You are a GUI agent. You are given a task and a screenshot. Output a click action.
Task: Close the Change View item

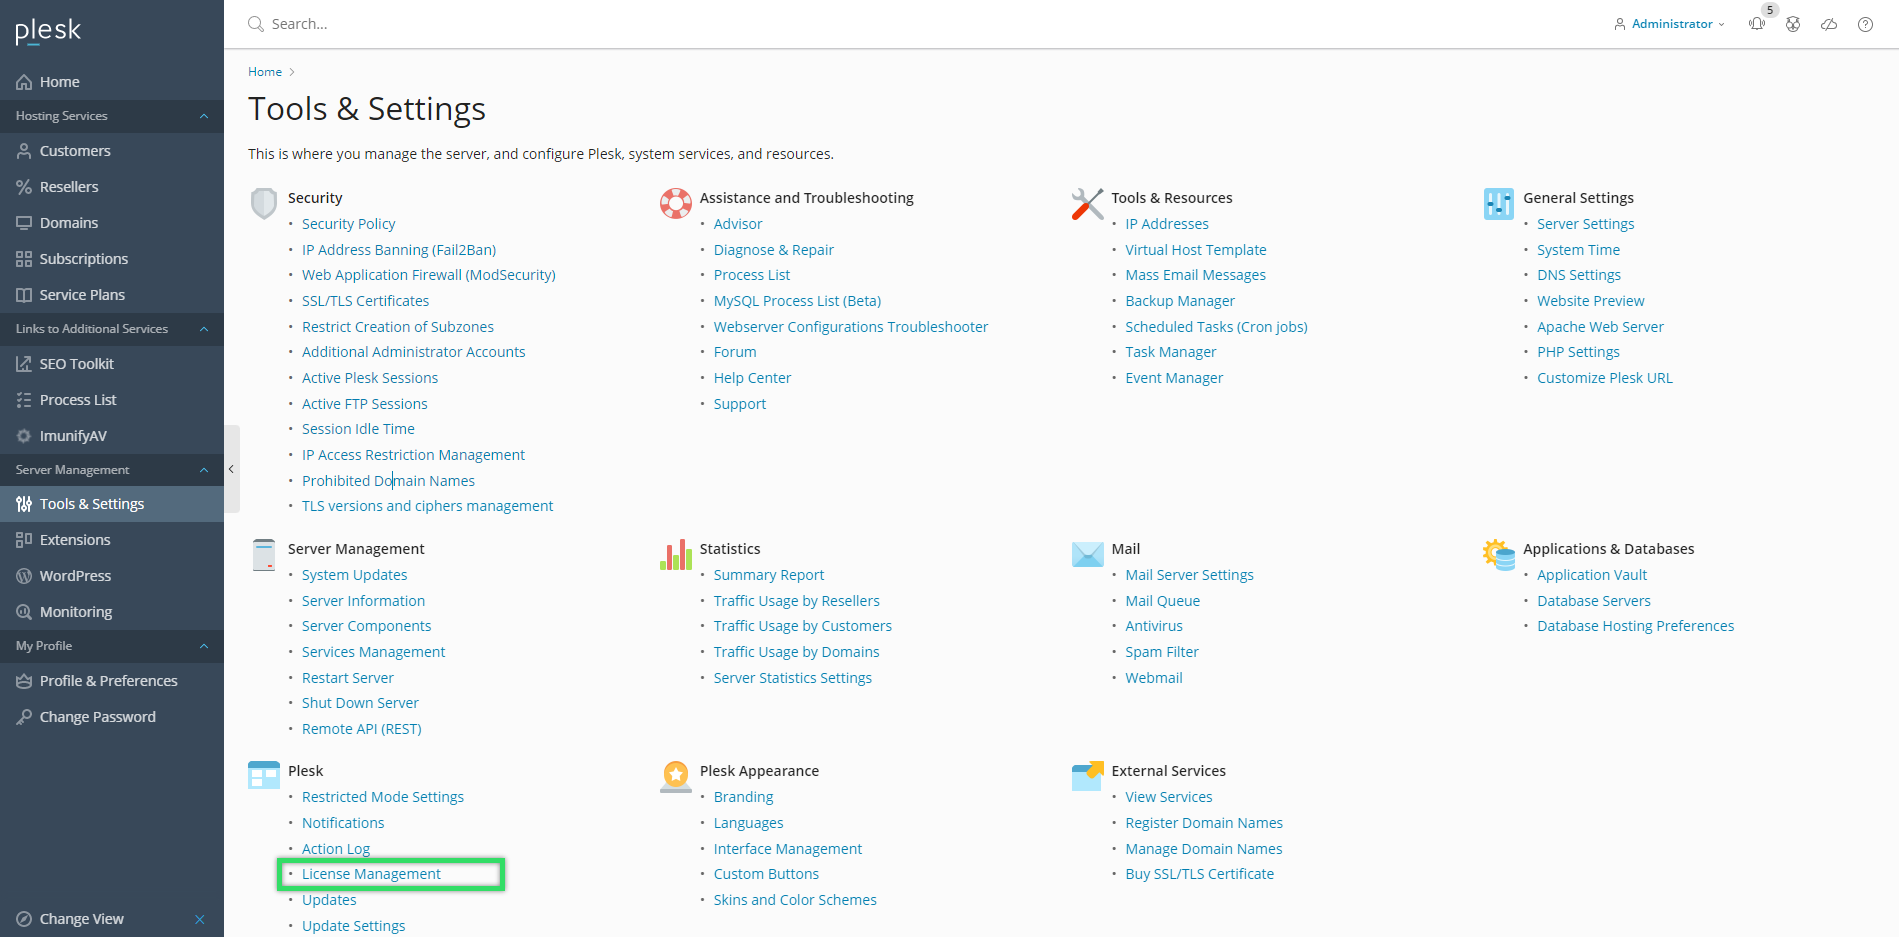200,919
